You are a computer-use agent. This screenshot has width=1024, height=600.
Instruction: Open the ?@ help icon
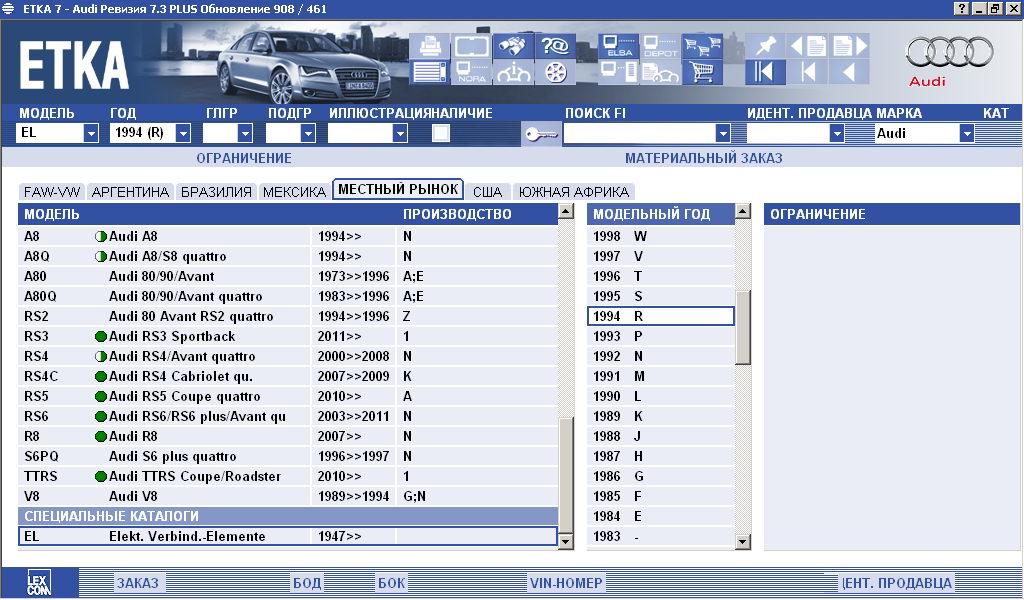[x=555, y=46]
